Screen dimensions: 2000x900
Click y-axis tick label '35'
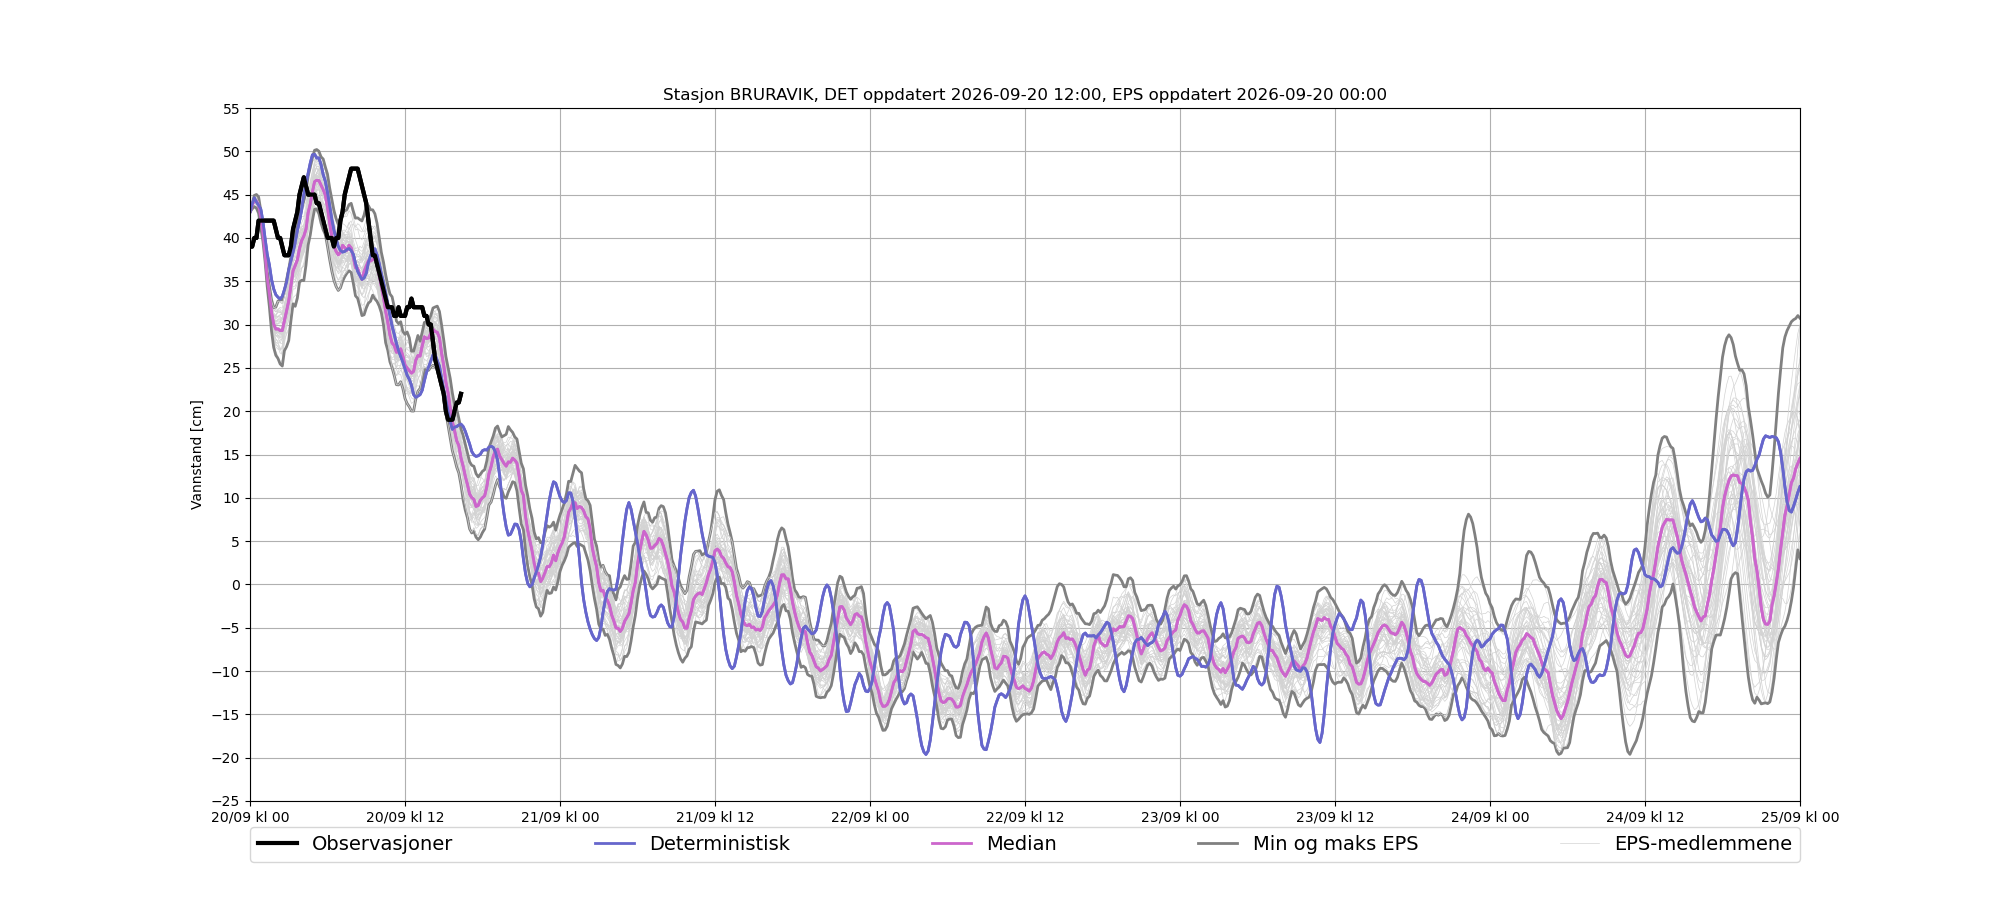point(231,282)
